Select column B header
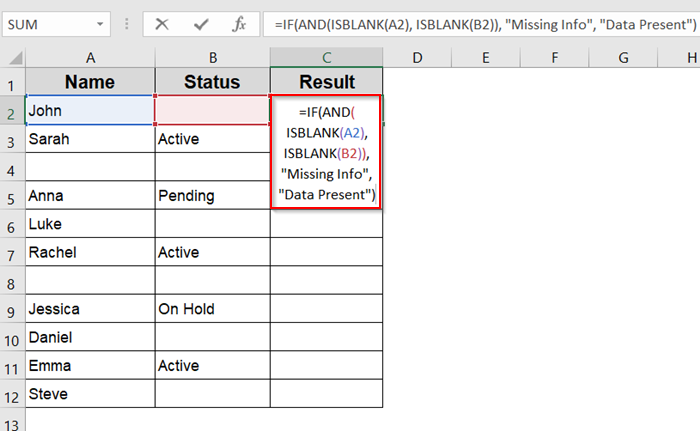This screenshot has height=431, width=700. pos(212,58)
